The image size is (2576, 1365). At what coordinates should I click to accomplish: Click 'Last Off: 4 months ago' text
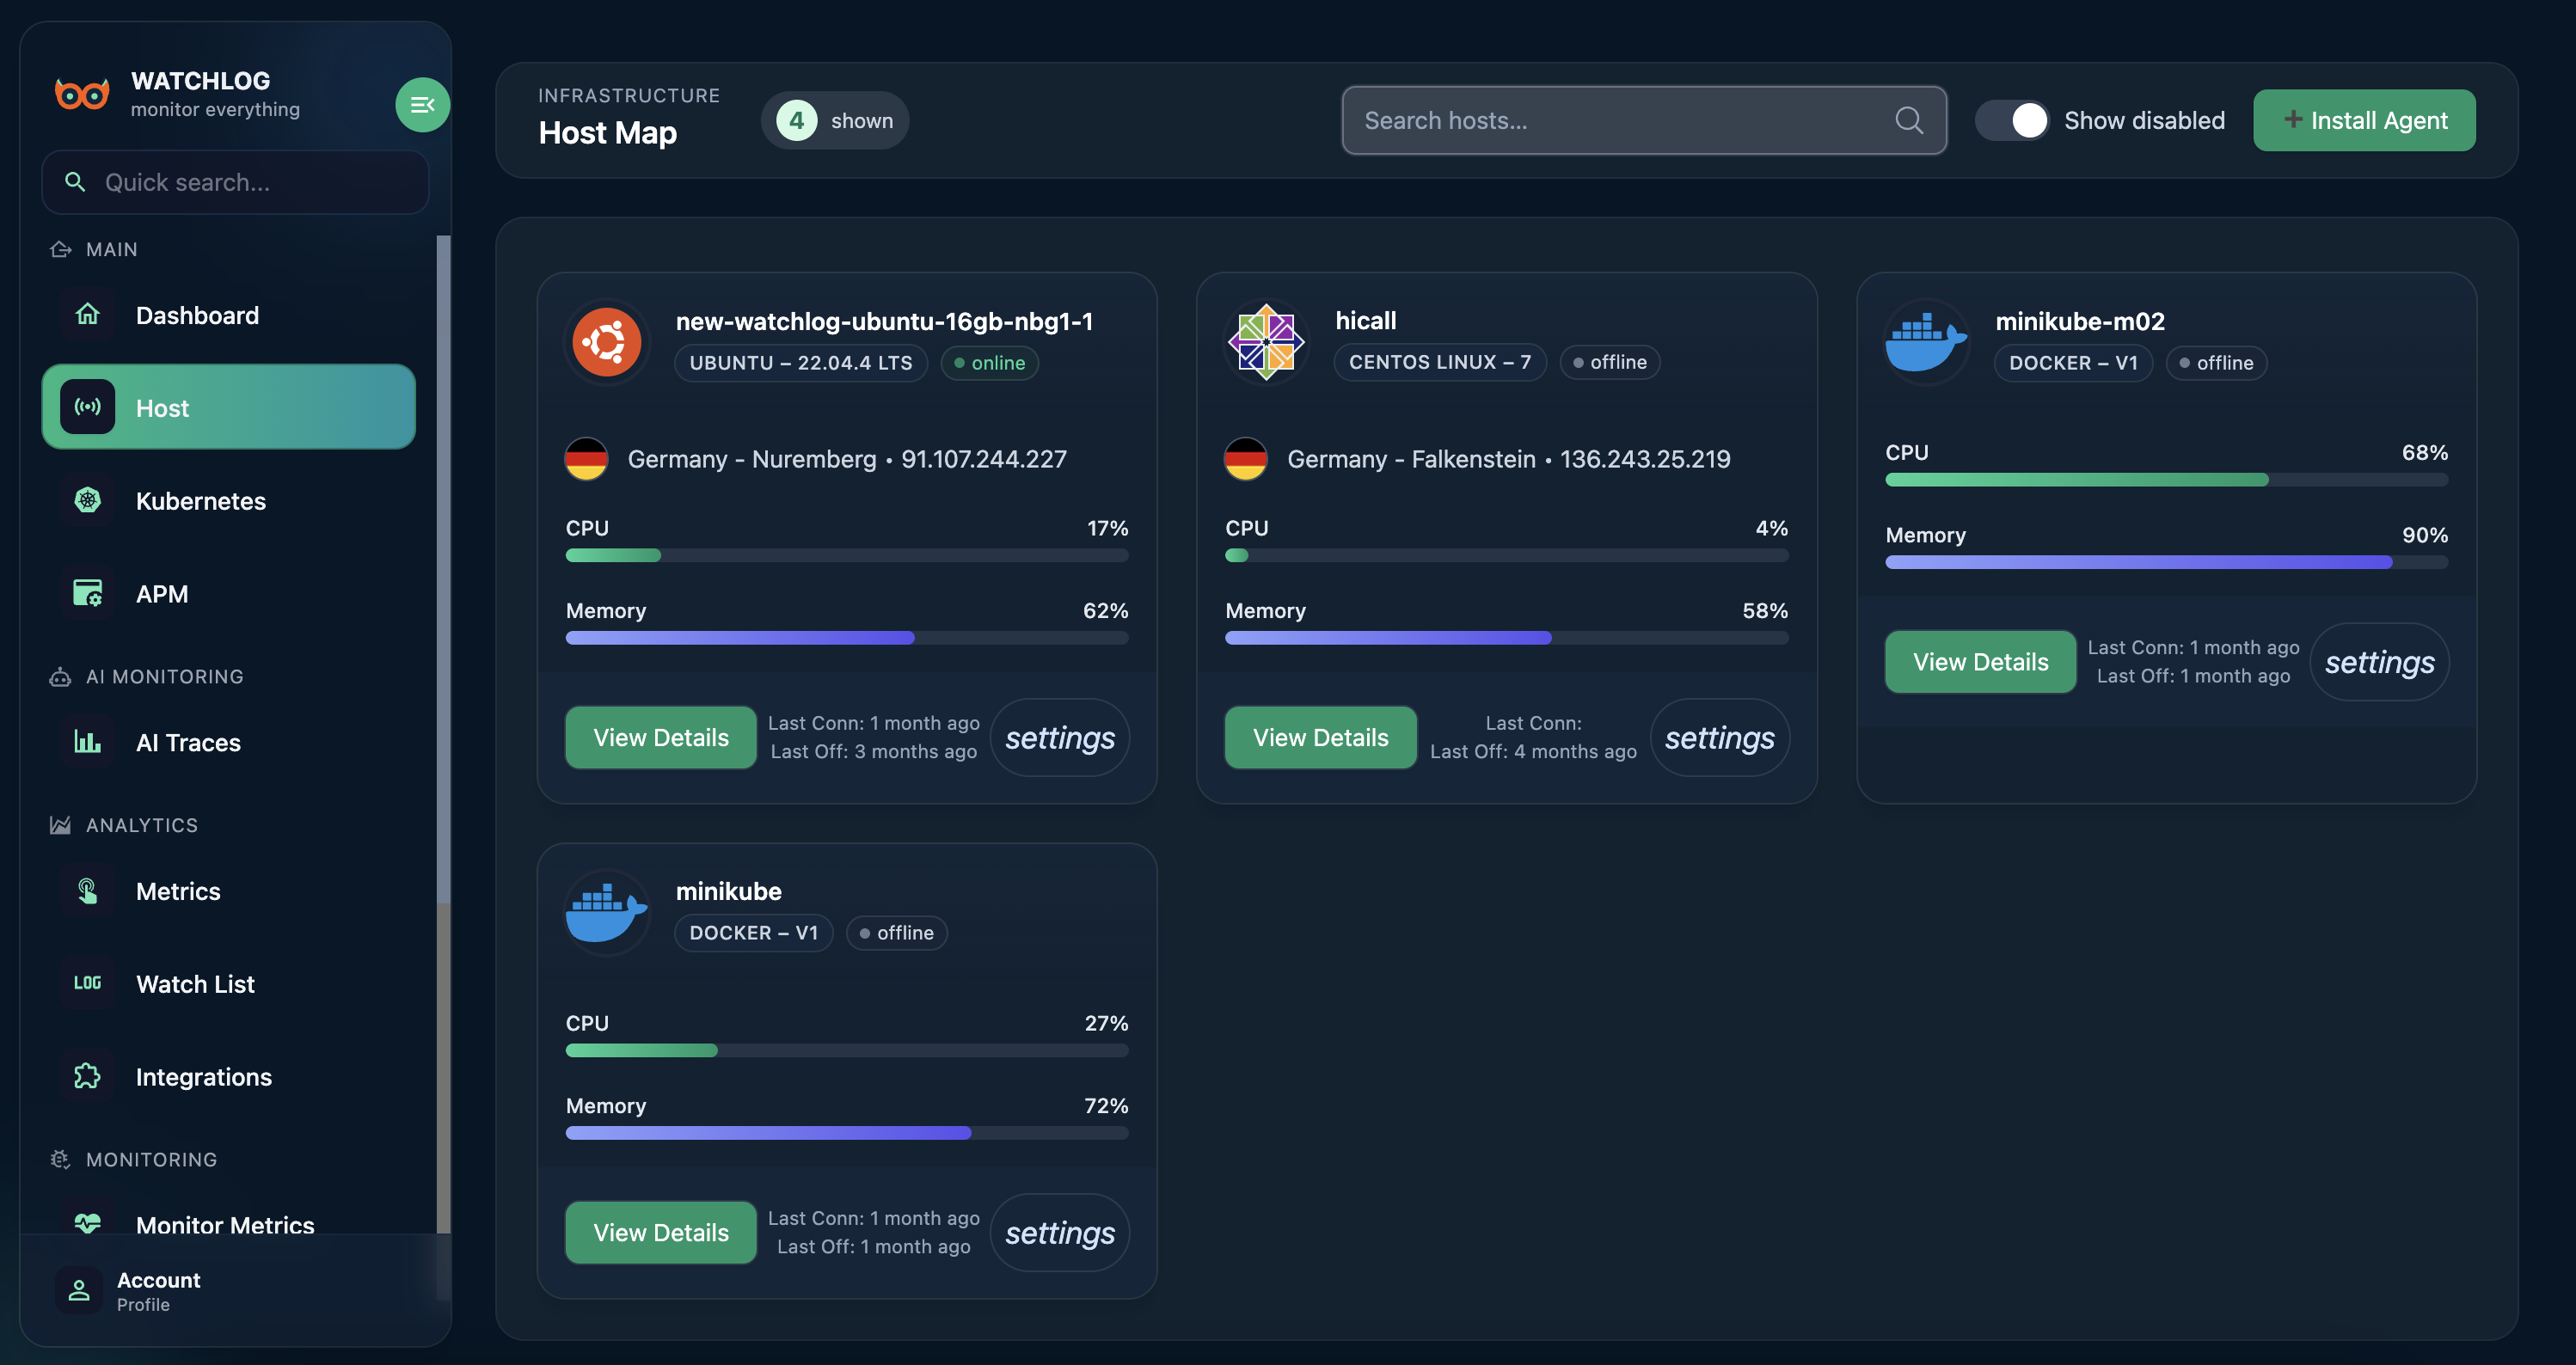pos(1533,751)
